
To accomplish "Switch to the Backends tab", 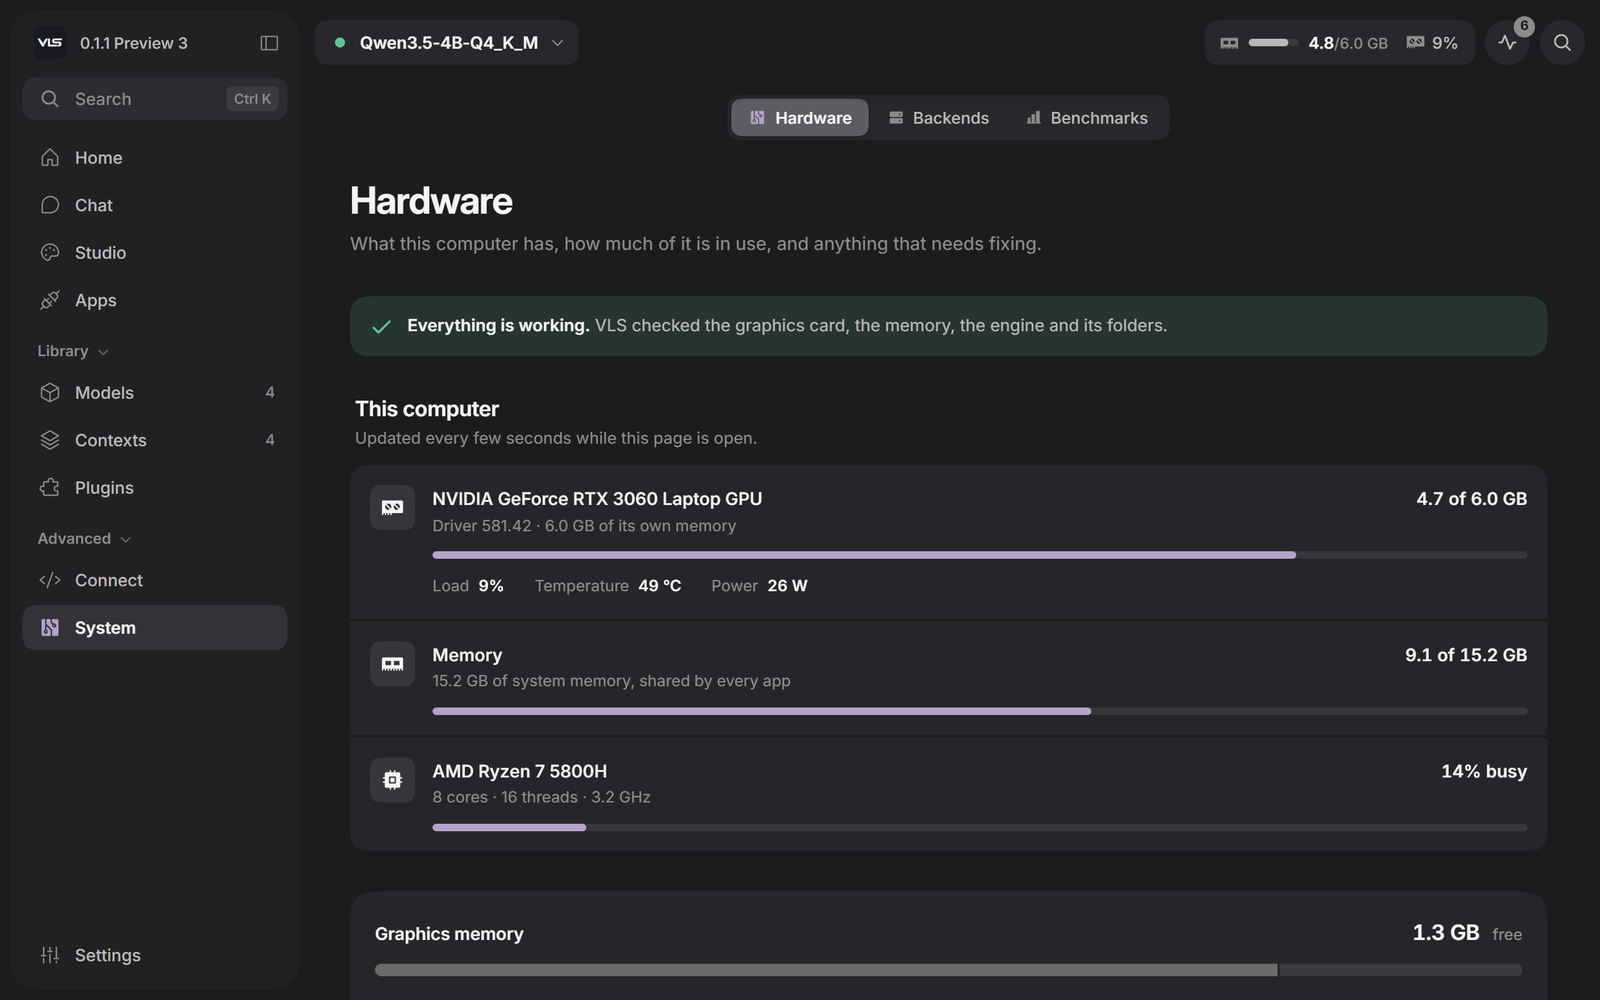I will coord(939,118).
